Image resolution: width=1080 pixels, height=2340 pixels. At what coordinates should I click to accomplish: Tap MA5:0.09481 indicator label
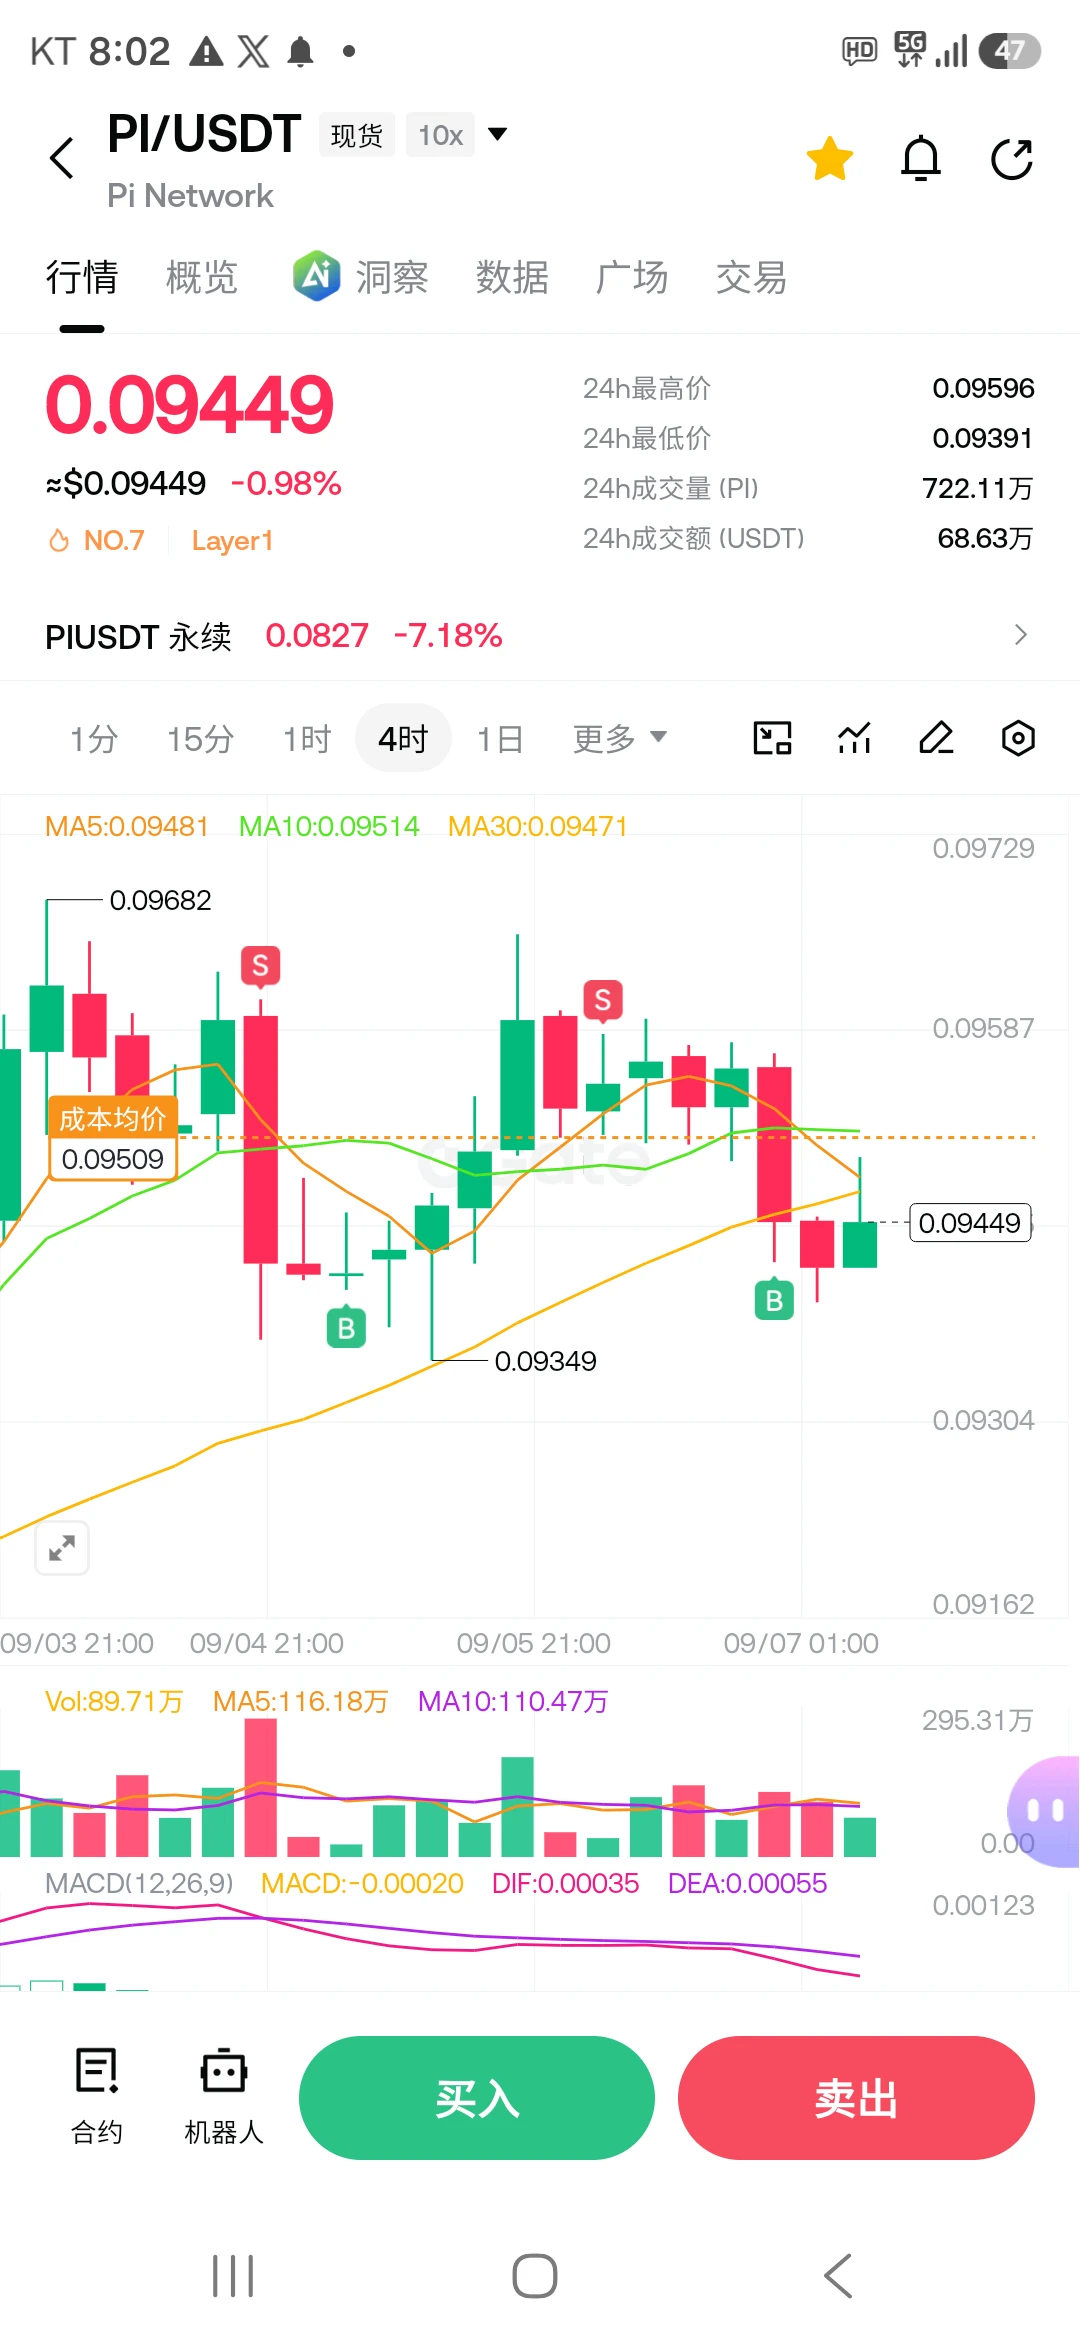point(127,826)
